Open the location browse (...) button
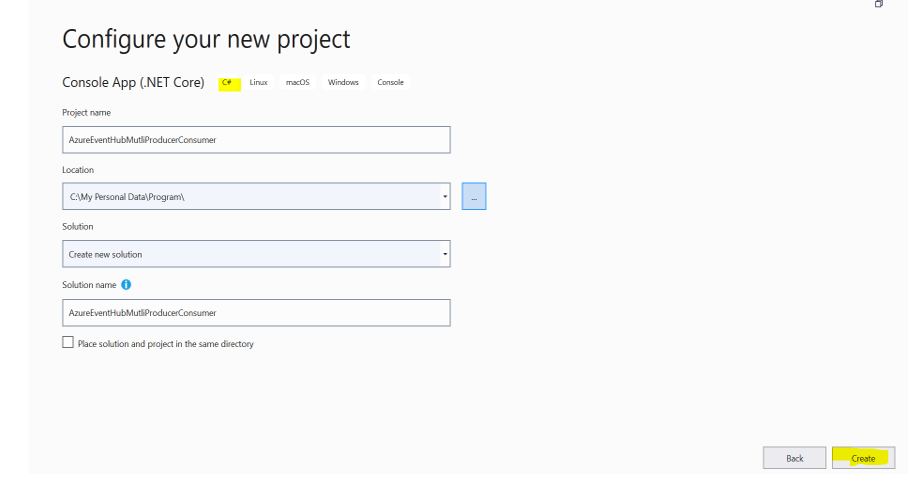Image resolution: width=921 pixels, height=486 pixels. pos(474,197)
